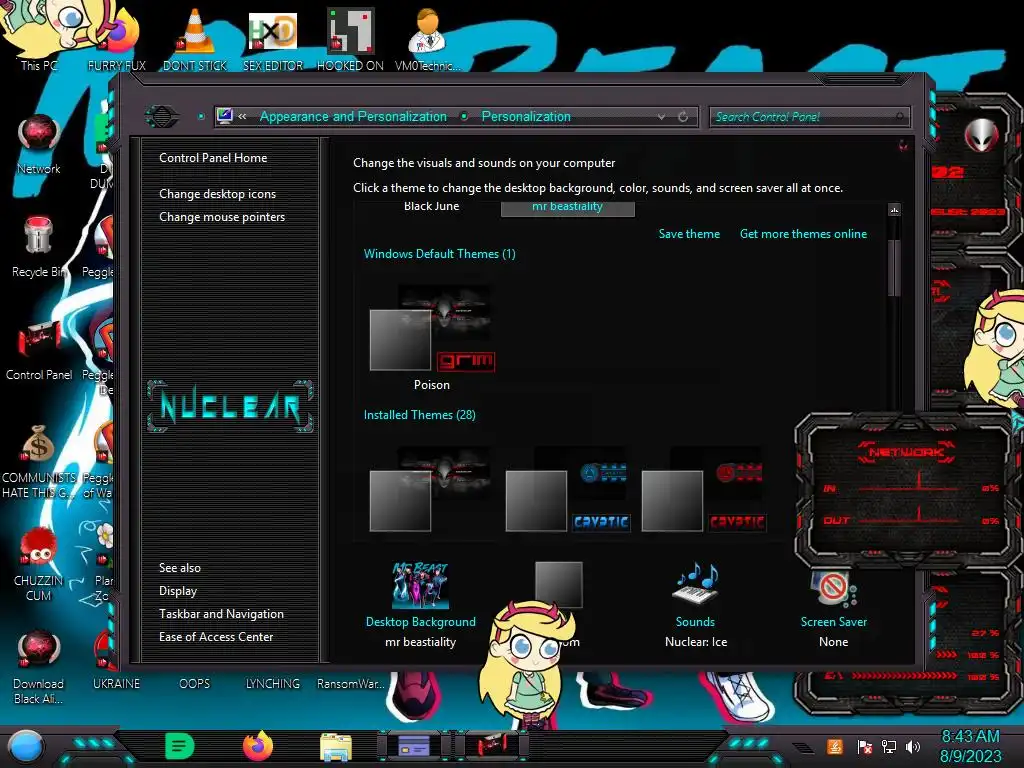Select the red Cavatic installed theme
Screen dimensions: 1024x768
(703, 490)
